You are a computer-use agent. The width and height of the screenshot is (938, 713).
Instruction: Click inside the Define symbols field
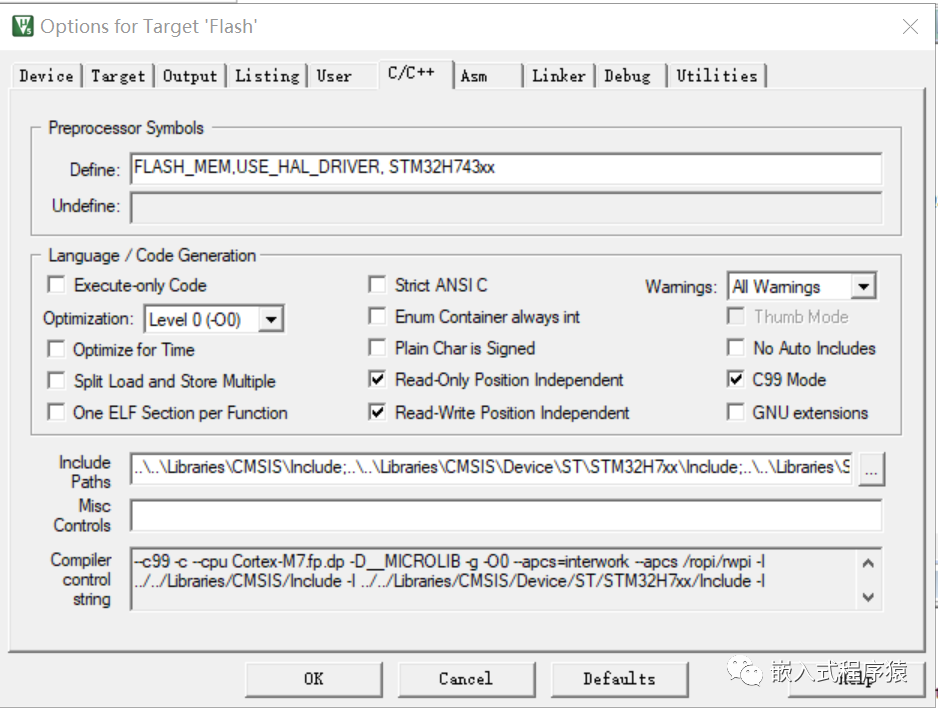[400, 169]
